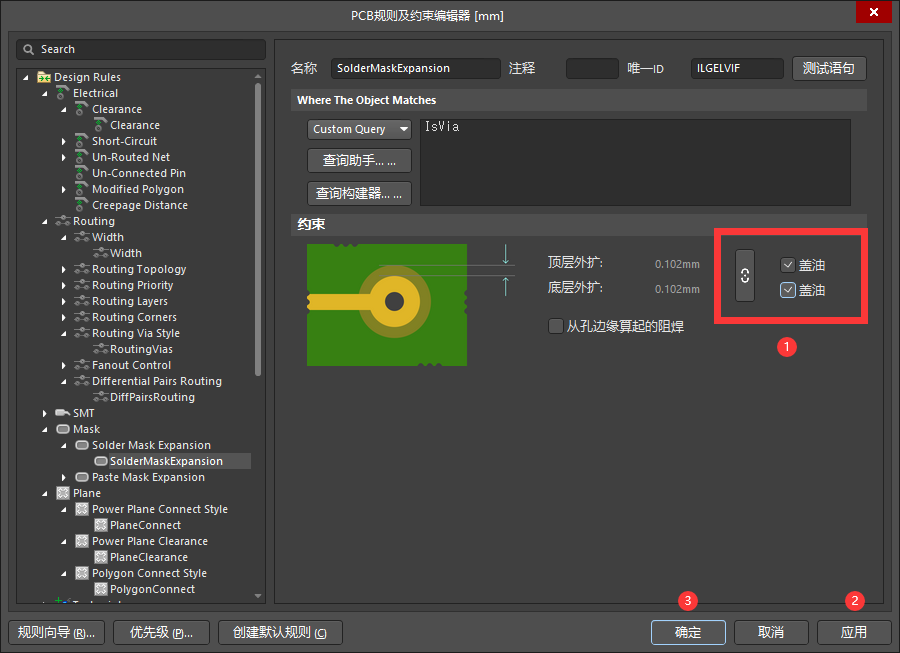Click the Paste Mask Expansion rule icon
Viewport: 900px width, 653px height.
point(82,477)
